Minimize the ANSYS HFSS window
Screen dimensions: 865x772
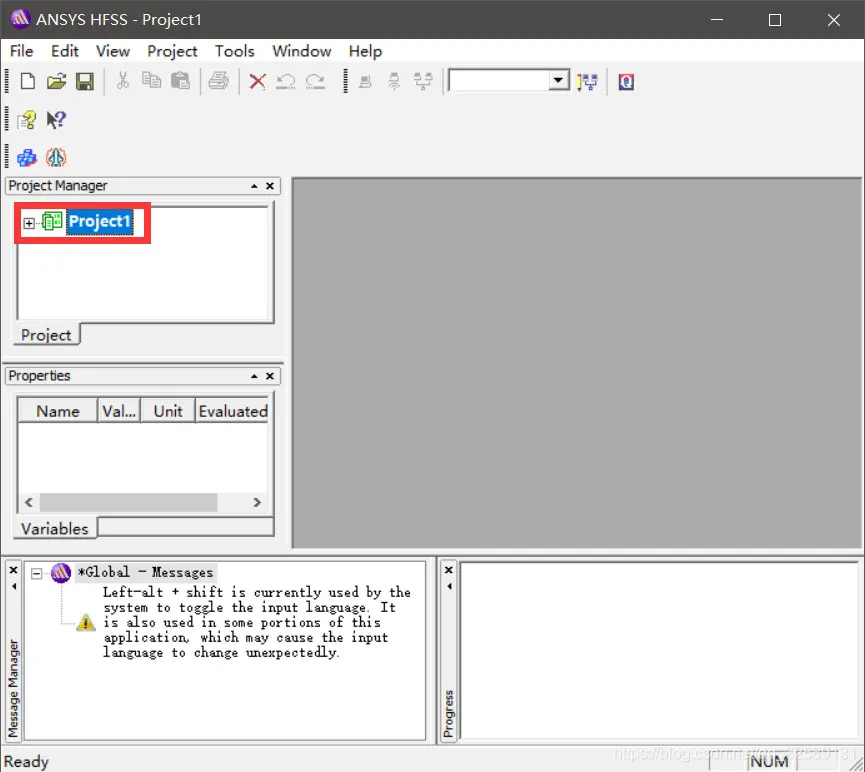point(717,20)
